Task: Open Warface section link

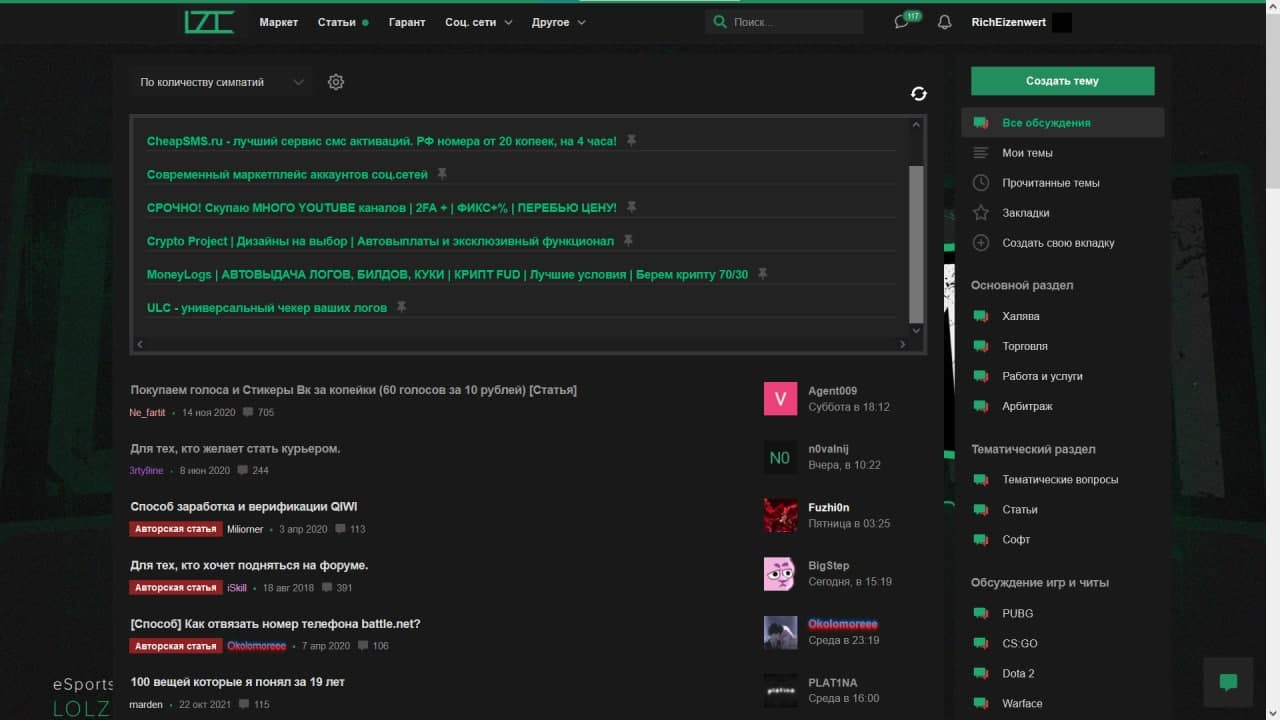Action: [x=1022, y=703]
